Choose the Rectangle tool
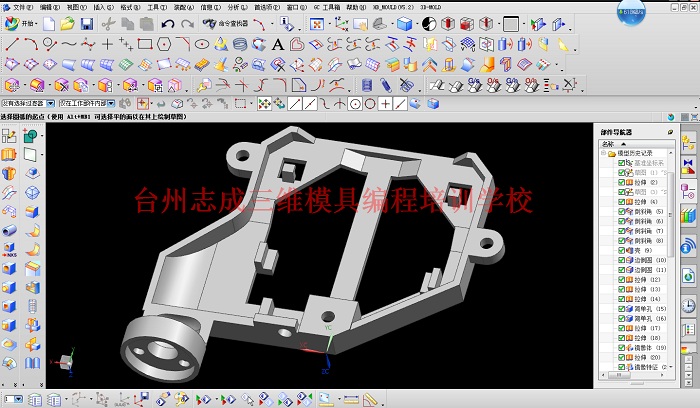 145,44
